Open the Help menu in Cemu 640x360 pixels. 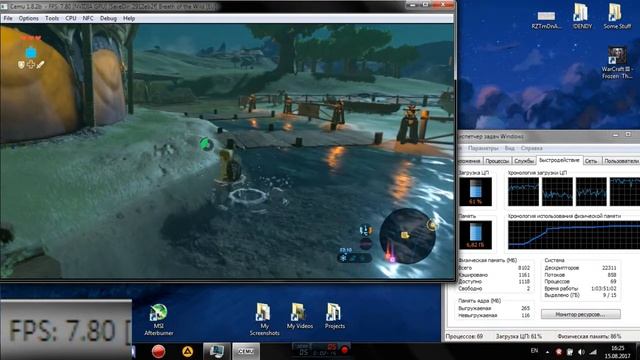pyautogui.click(x=129, y=18)
